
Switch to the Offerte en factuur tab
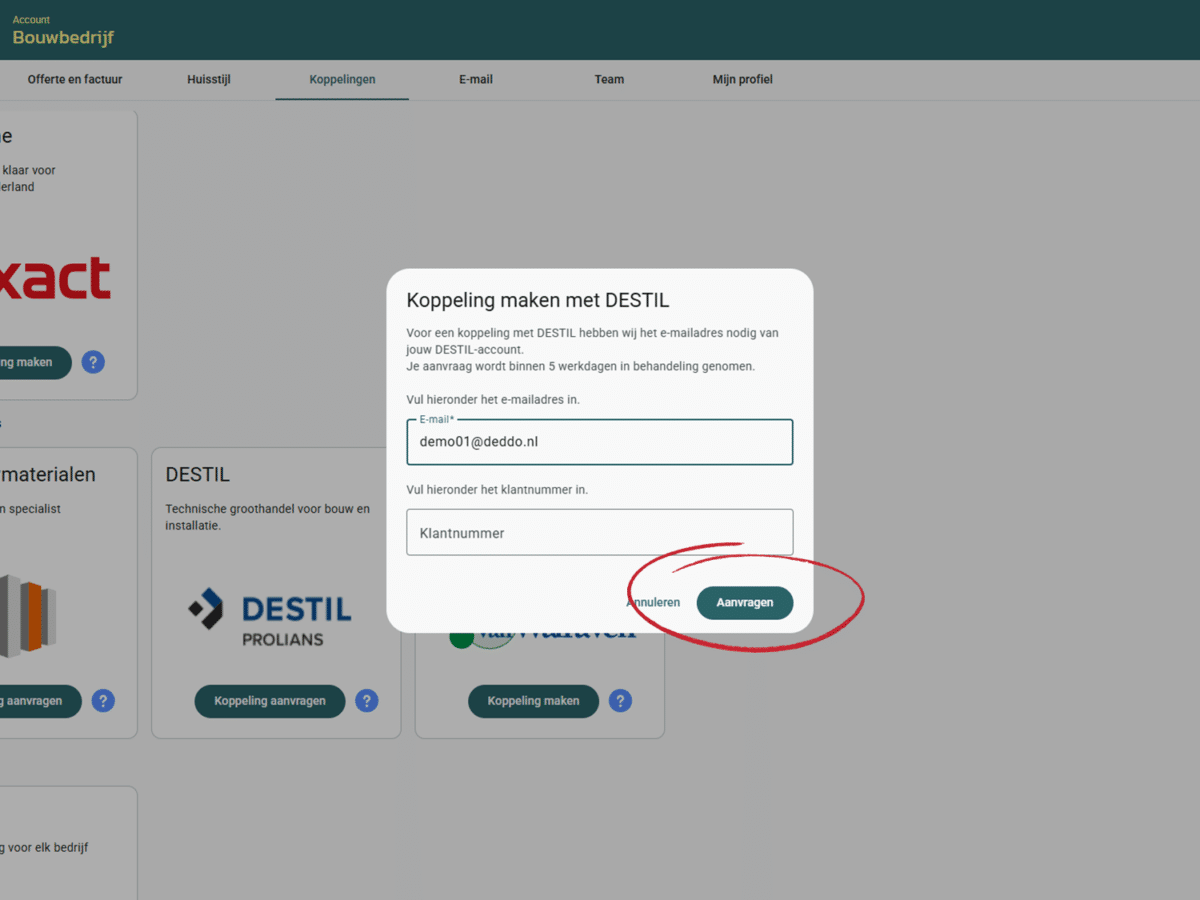click(x=75, y=80)
